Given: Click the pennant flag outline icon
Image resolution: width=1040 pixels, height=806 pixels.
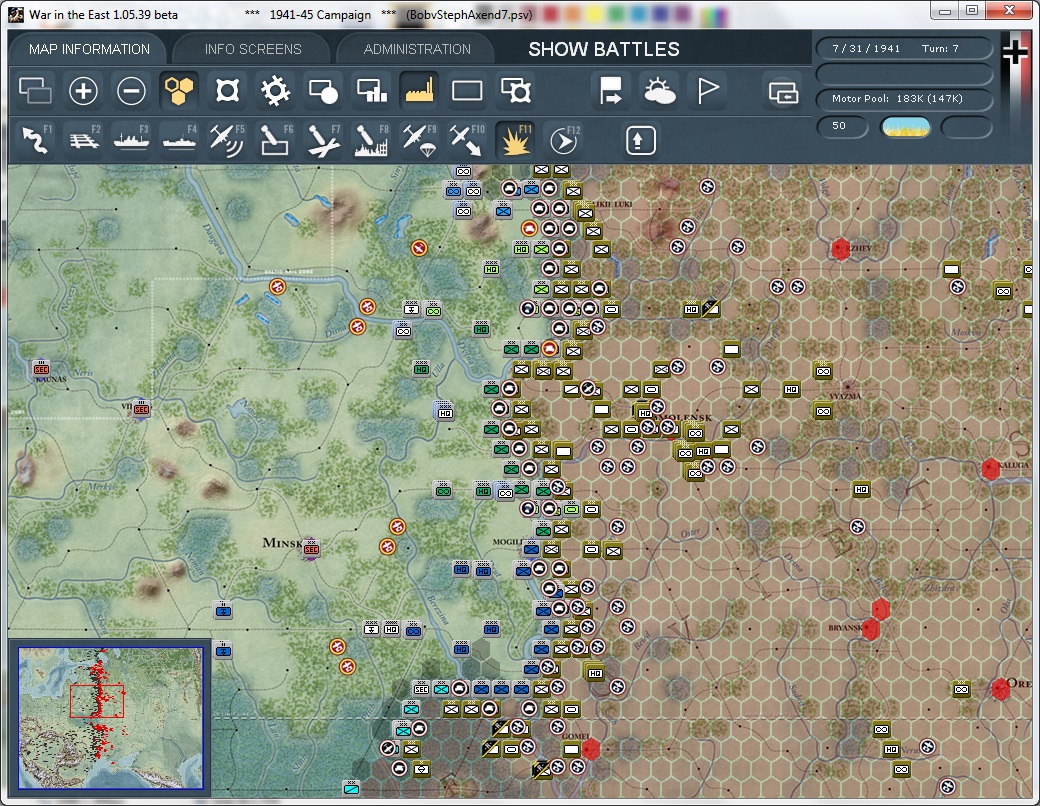Looking at the screenshot, I should point(707,90).
